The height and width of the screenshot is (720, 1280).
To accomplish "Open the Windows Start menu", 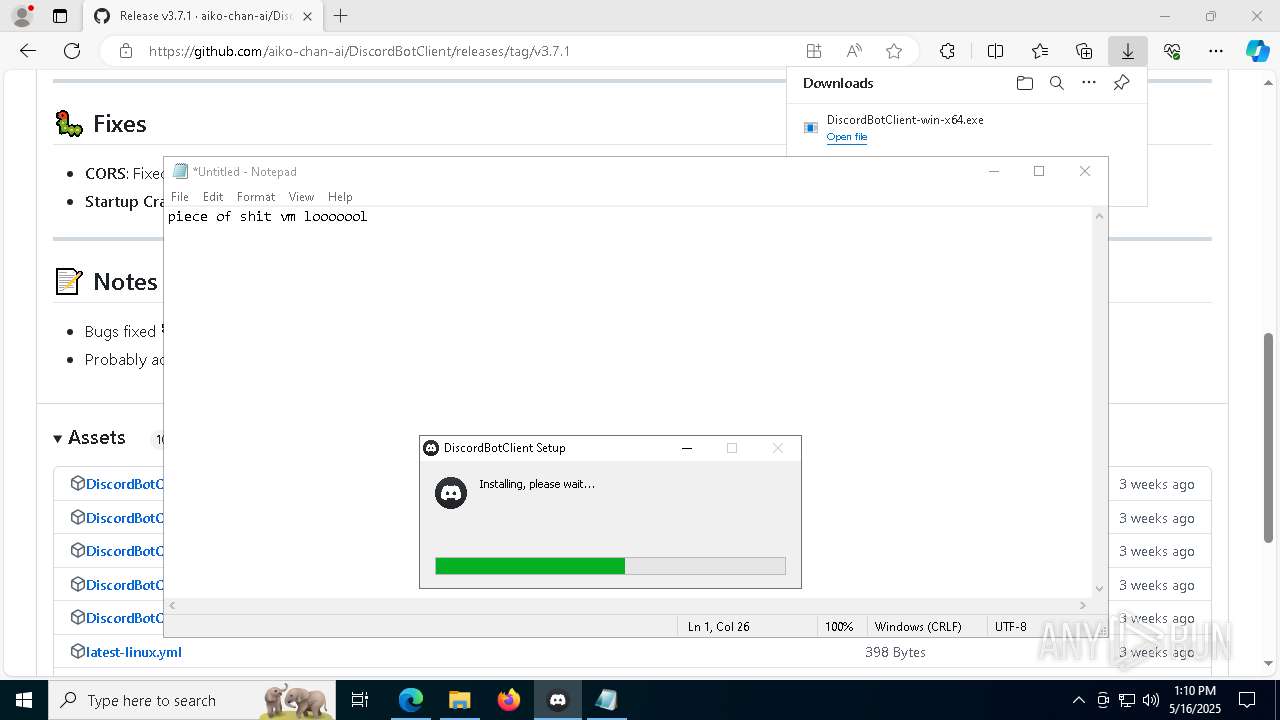I will [x=24, y=700].
